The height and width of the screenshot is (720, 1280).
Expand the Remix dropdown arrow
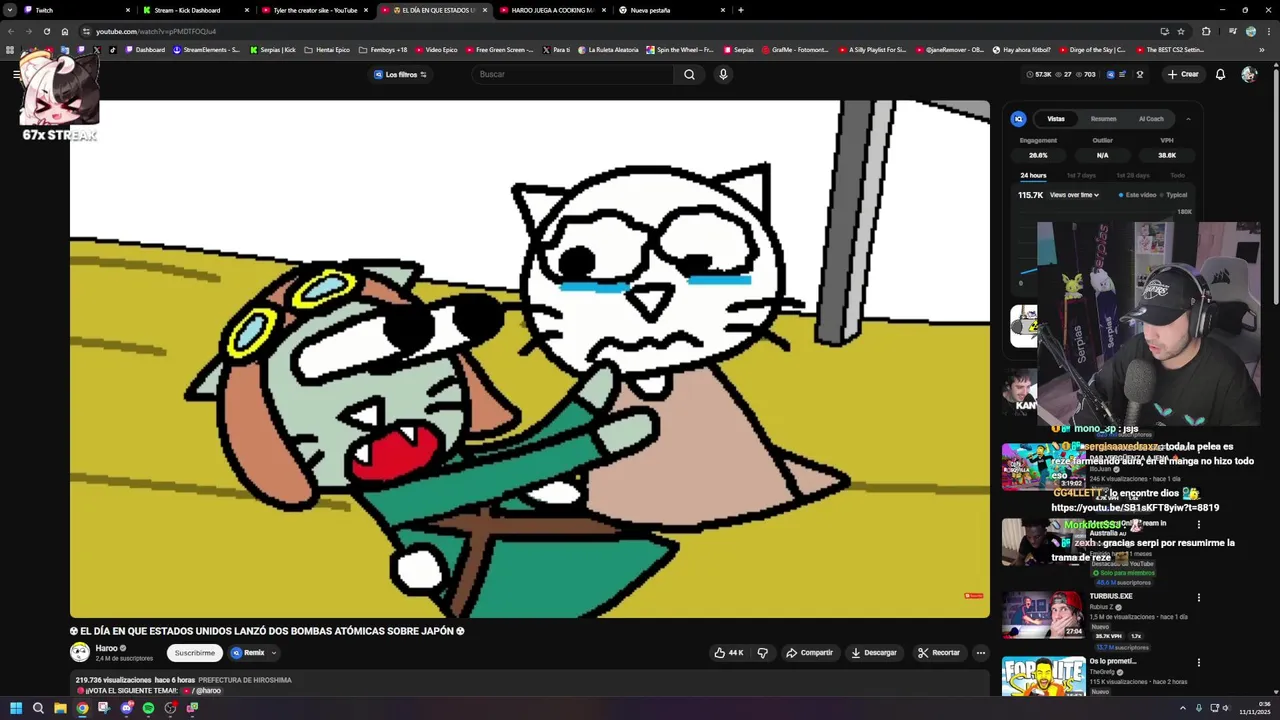coord(273,653)
